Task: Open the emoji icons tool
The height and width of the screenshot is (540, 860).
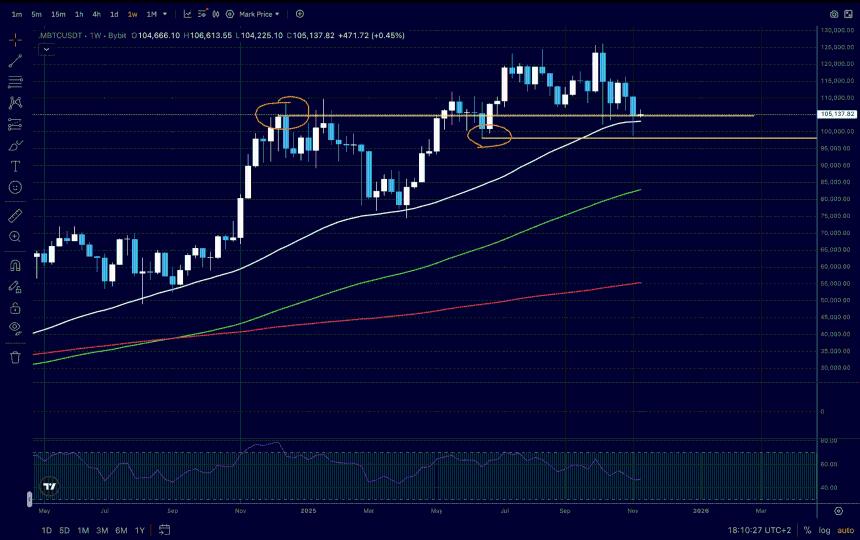Action: pos(15,187)
